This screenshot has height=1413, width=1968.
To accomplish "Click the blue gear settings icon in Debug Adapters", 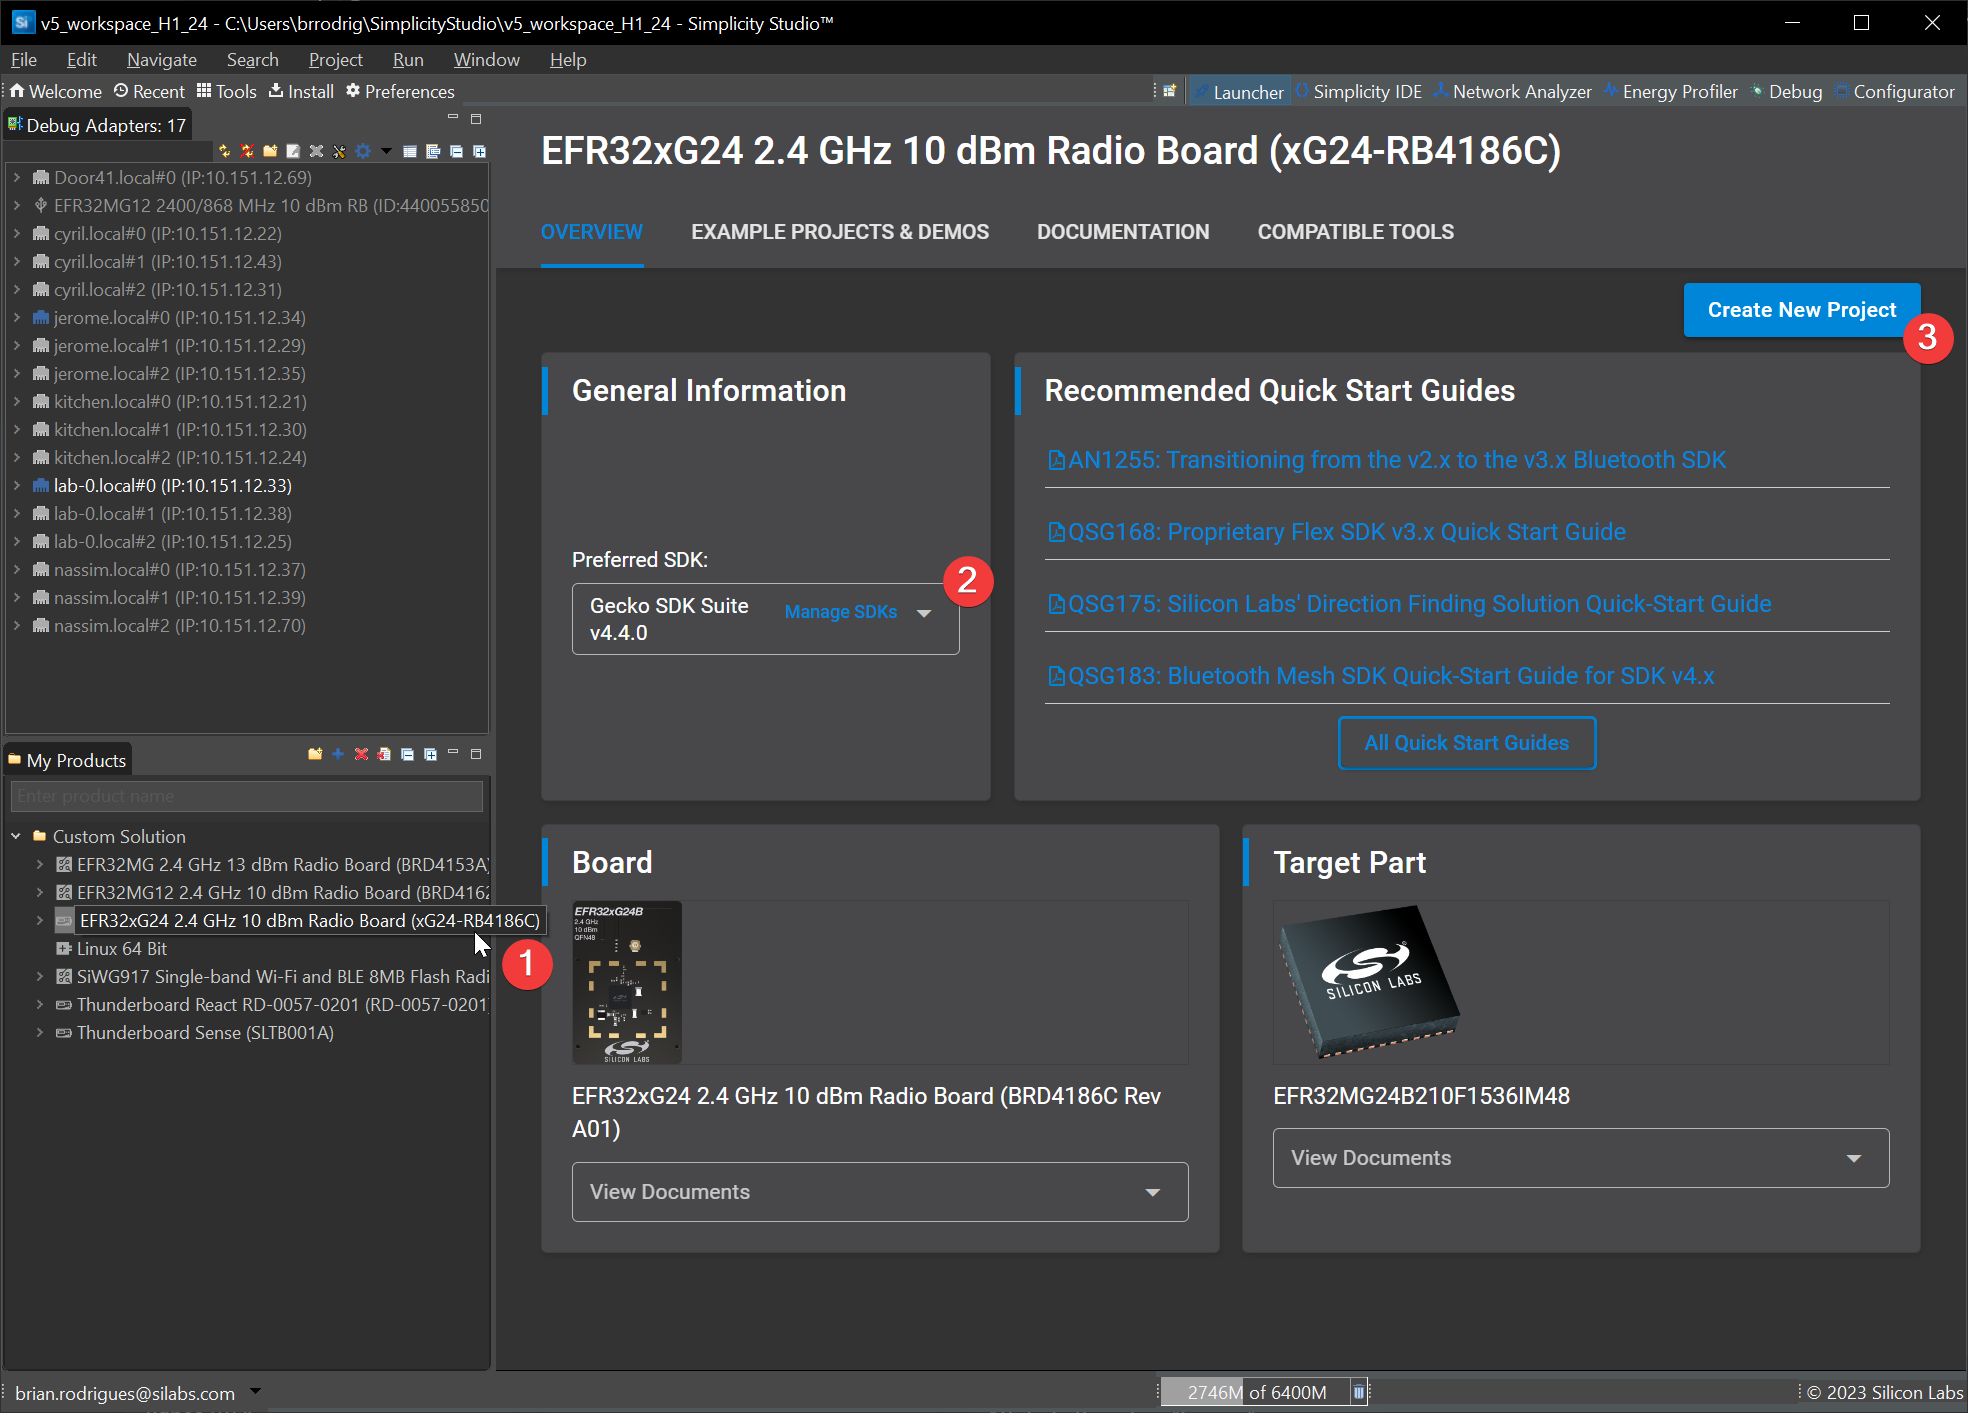I will pos(363,151).
